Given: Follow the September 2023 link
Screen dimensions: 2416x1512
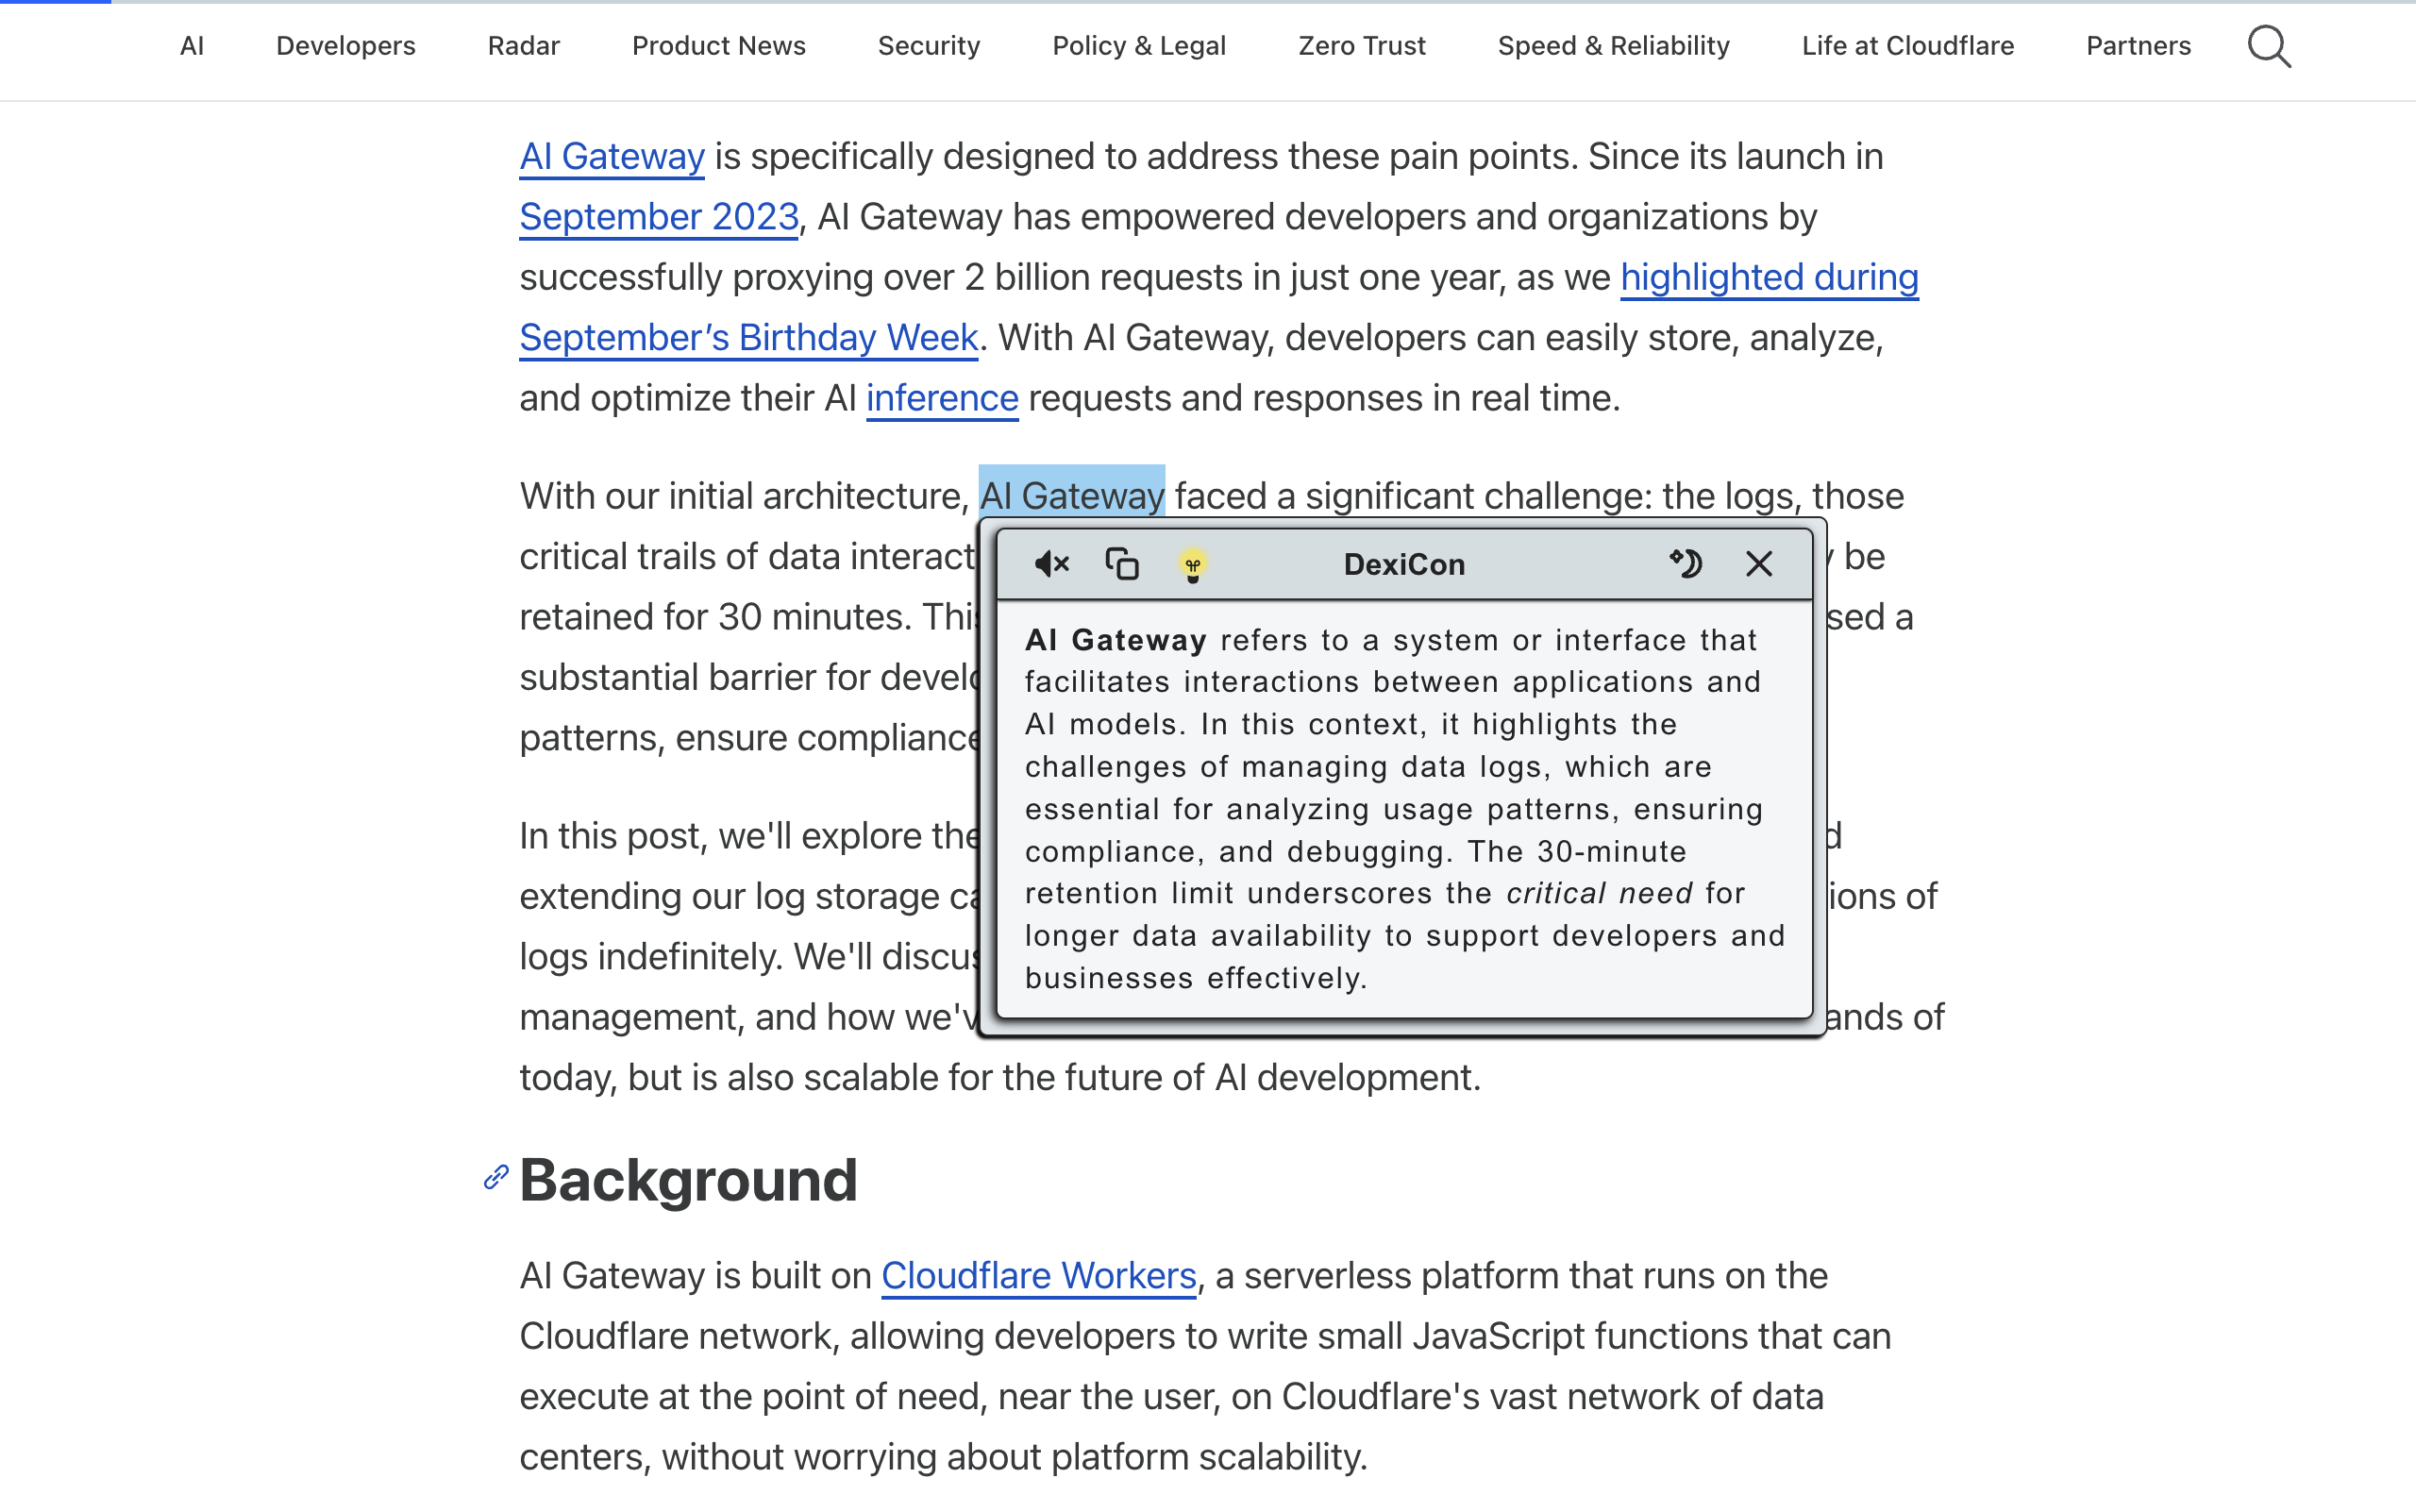Looking at the screenshot, I should [659, 217].
